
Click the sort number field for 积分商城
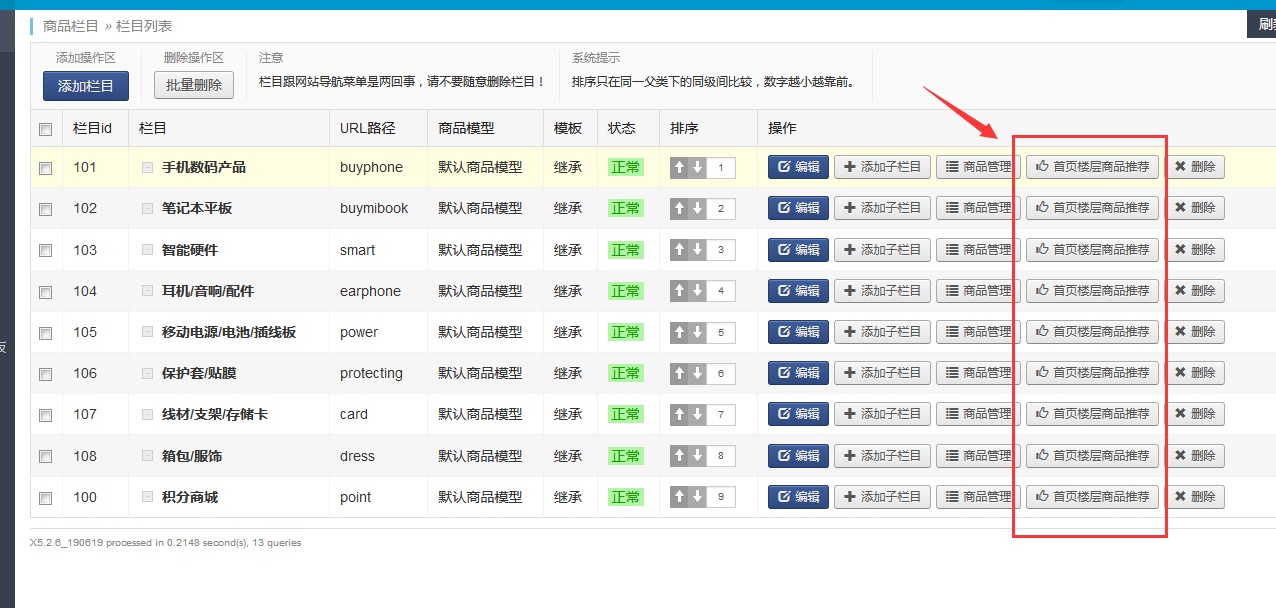click(721, 497)
